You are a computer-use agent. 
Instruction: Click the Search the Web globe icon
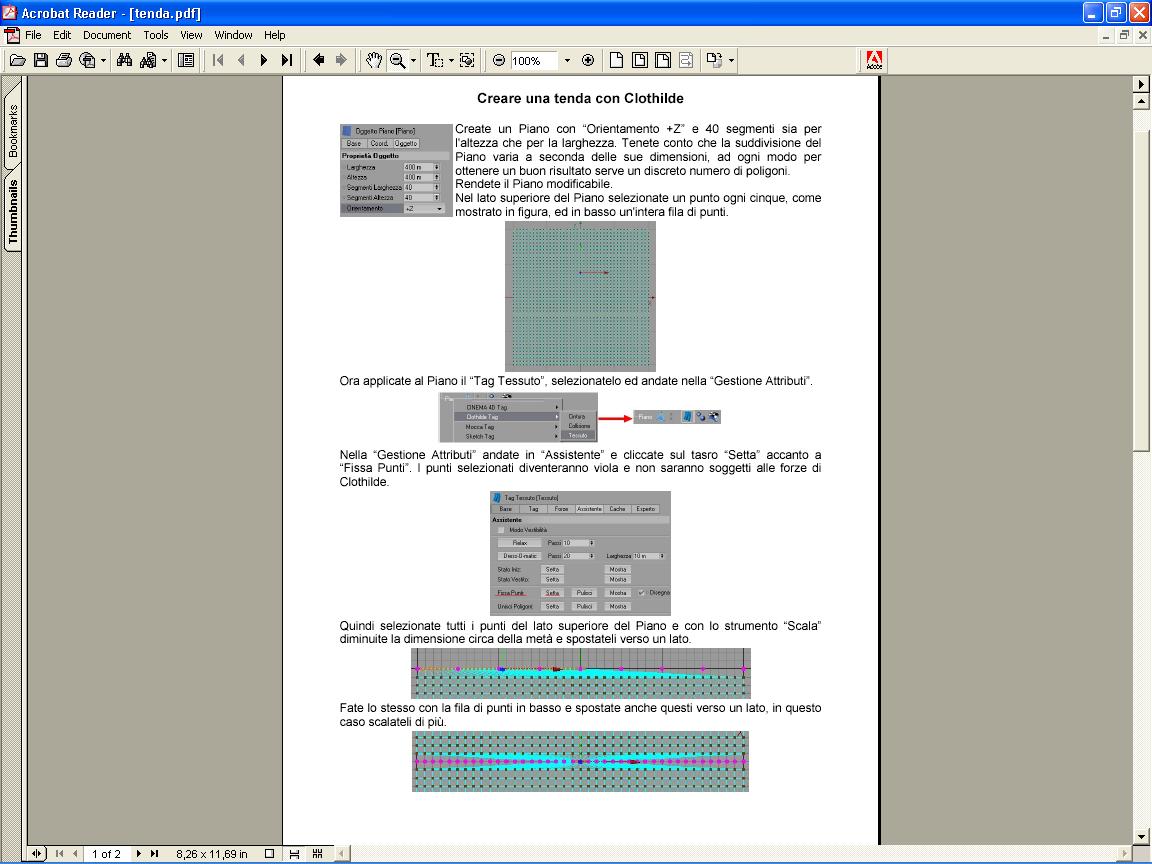[87, 60]
